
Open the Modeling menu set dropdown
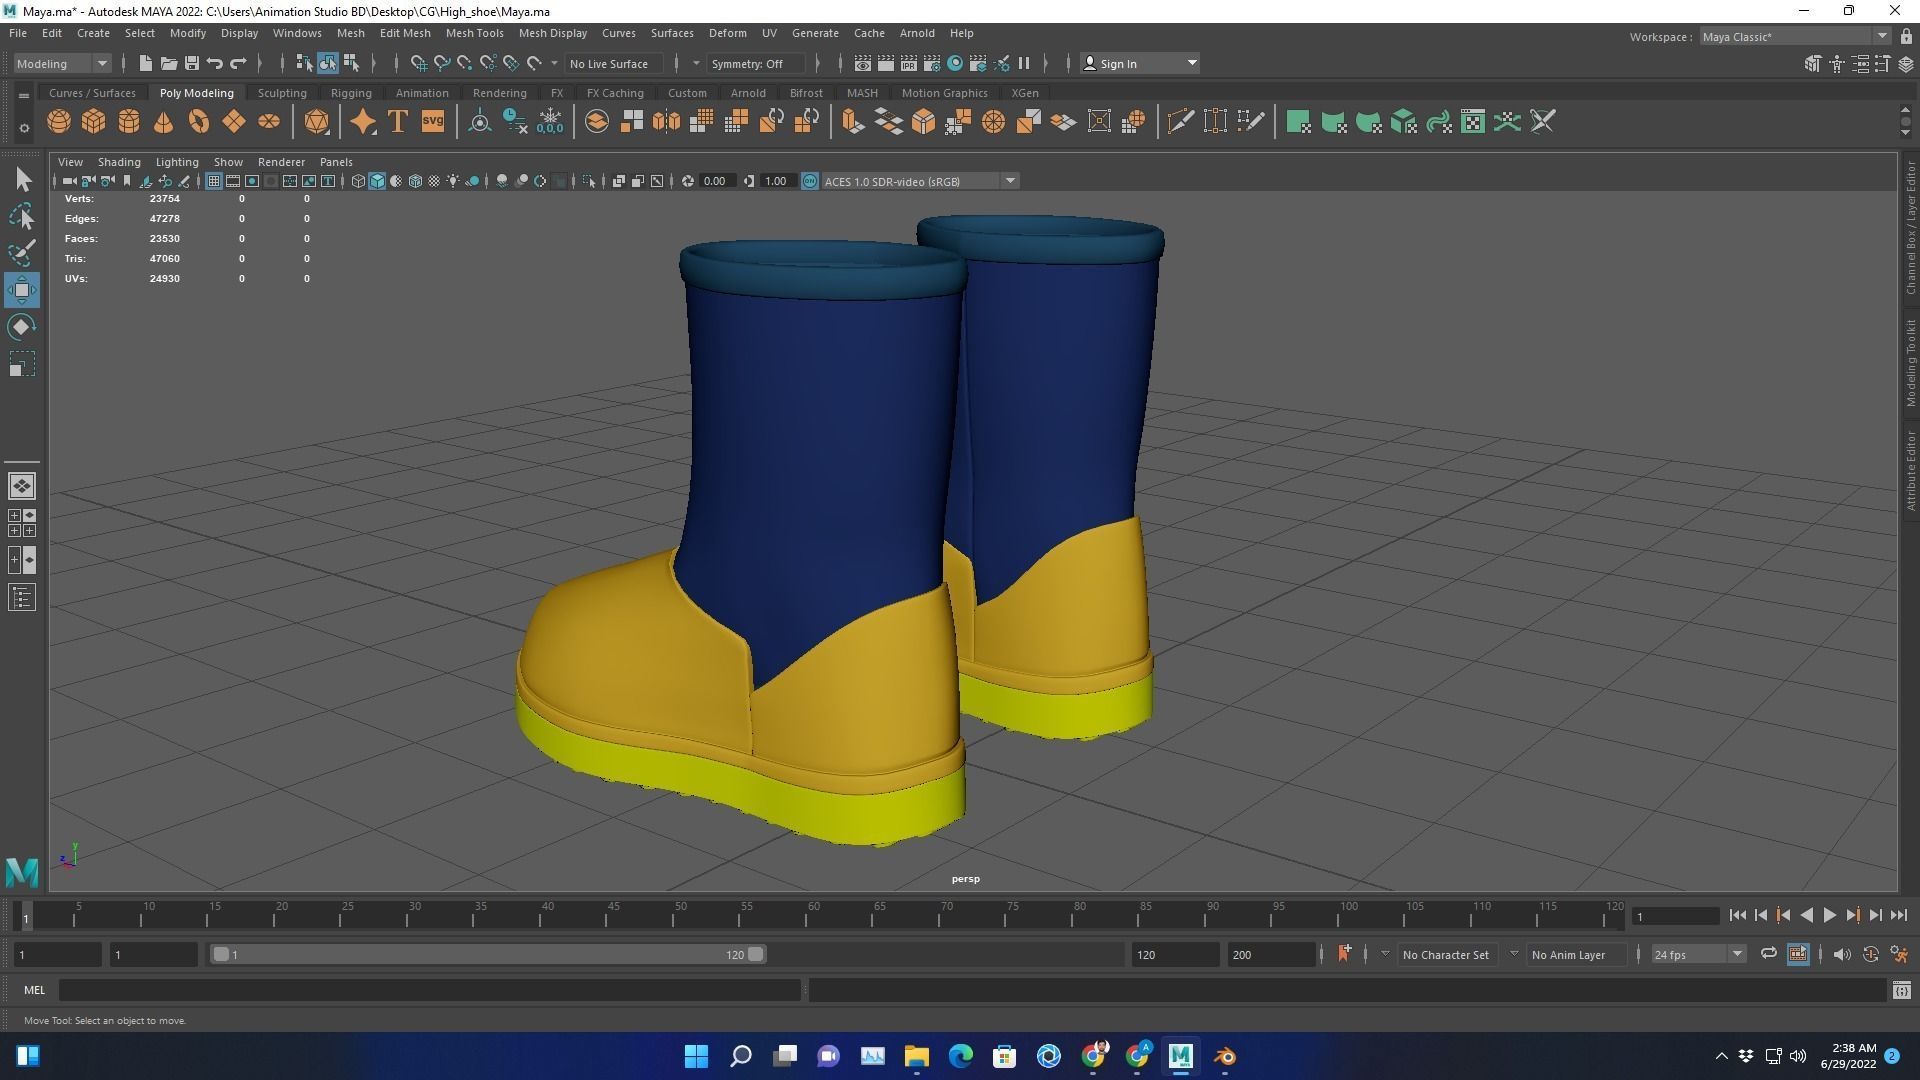[x=62, y=63]
